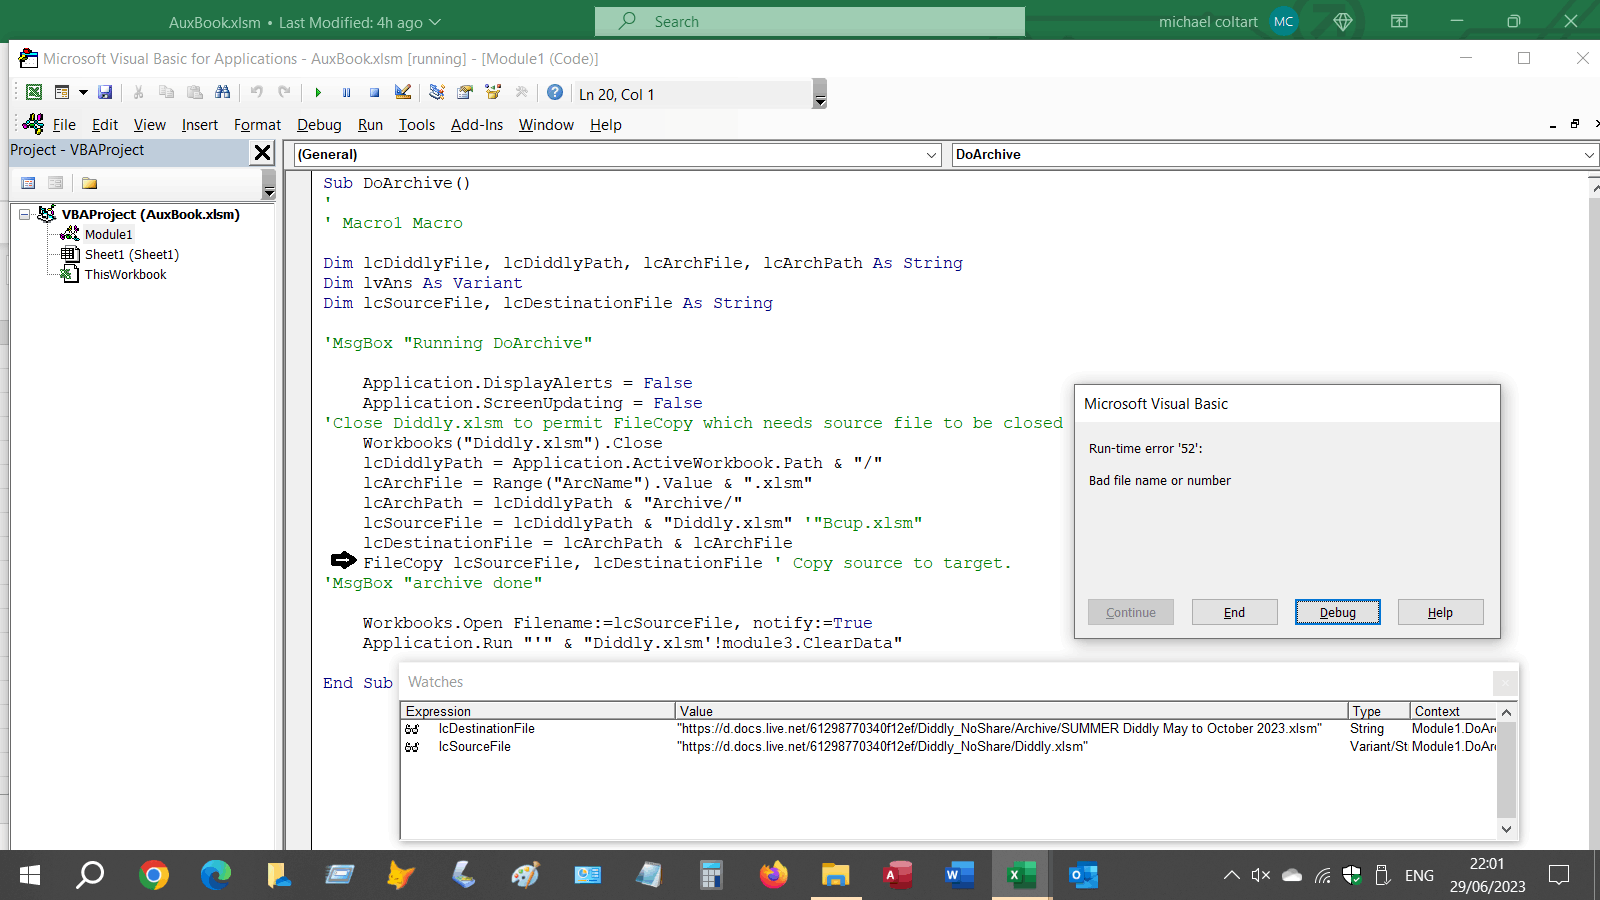The width and height of the screenshot is (1600, 900).
Task: Open the Object Browser icon
Action: pyautogui.click(x=492, y=93)
